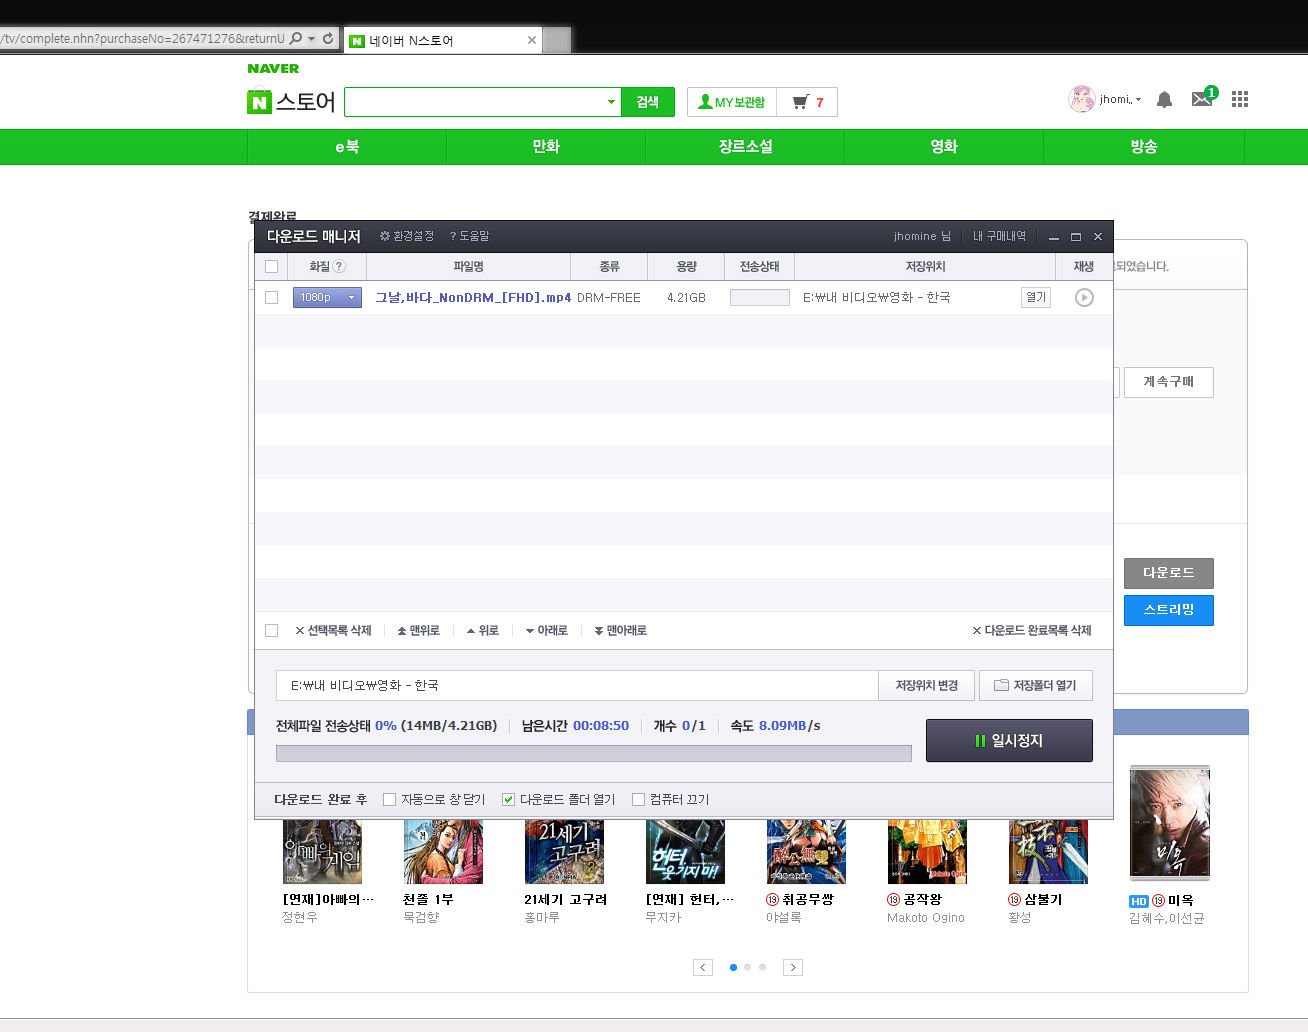This screenshot has width=1308, height=1032.
Task: Open 내 구매내역 link
Action: tap(999, 236)
